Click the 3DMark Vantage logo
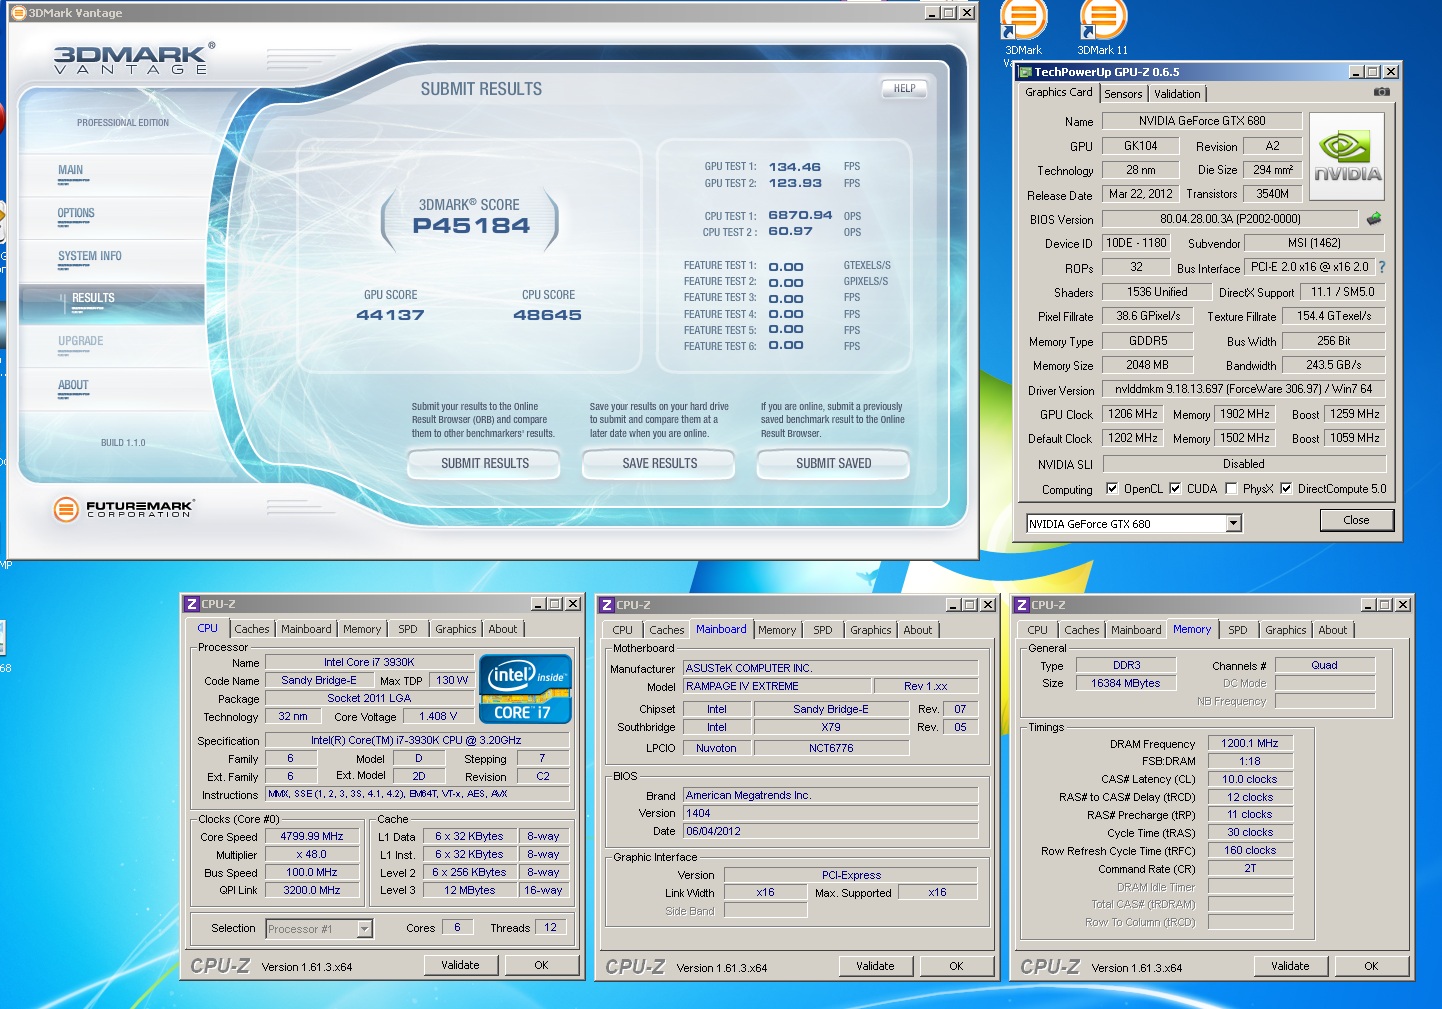This screenshot has height=1009, width=1442. 133,58
